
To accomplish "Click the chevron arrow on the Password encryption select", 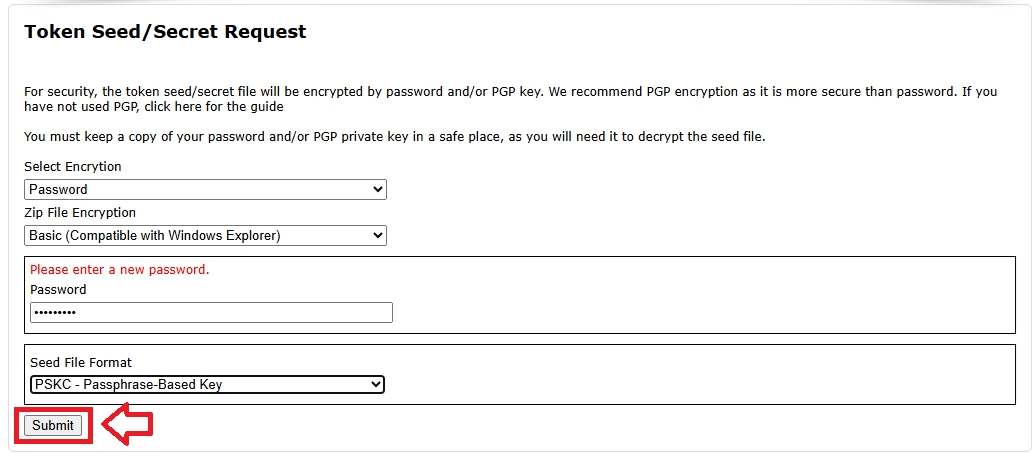I will tap(376, 190).
